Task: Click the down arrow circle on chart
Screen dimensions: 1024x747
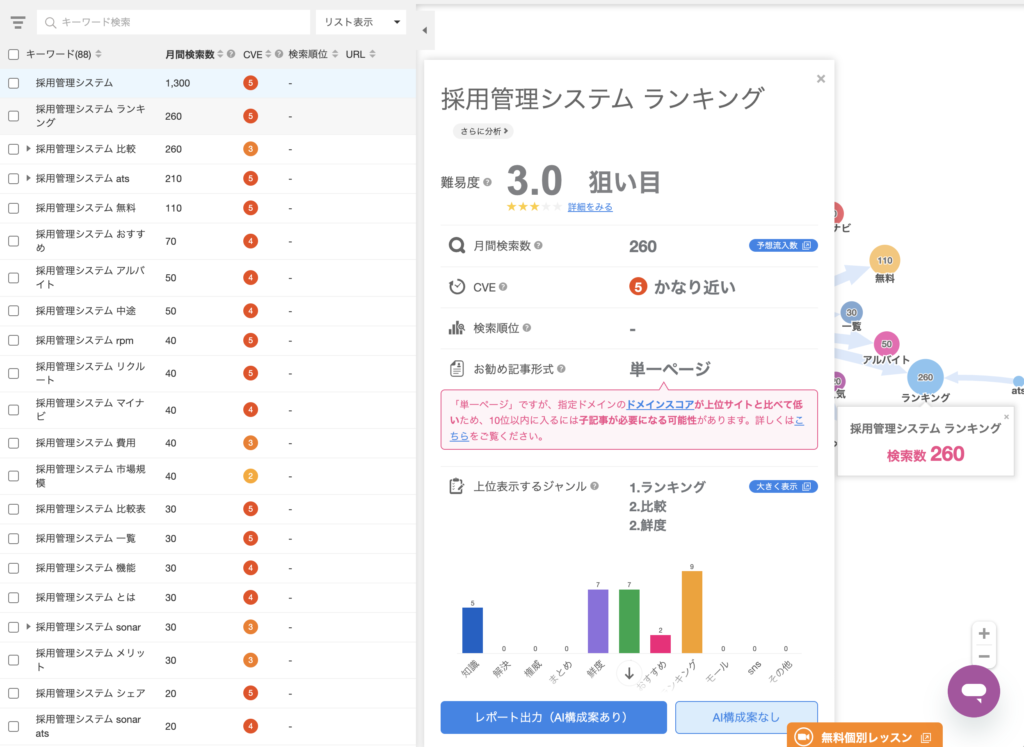Action: click(x=629, y=672)
